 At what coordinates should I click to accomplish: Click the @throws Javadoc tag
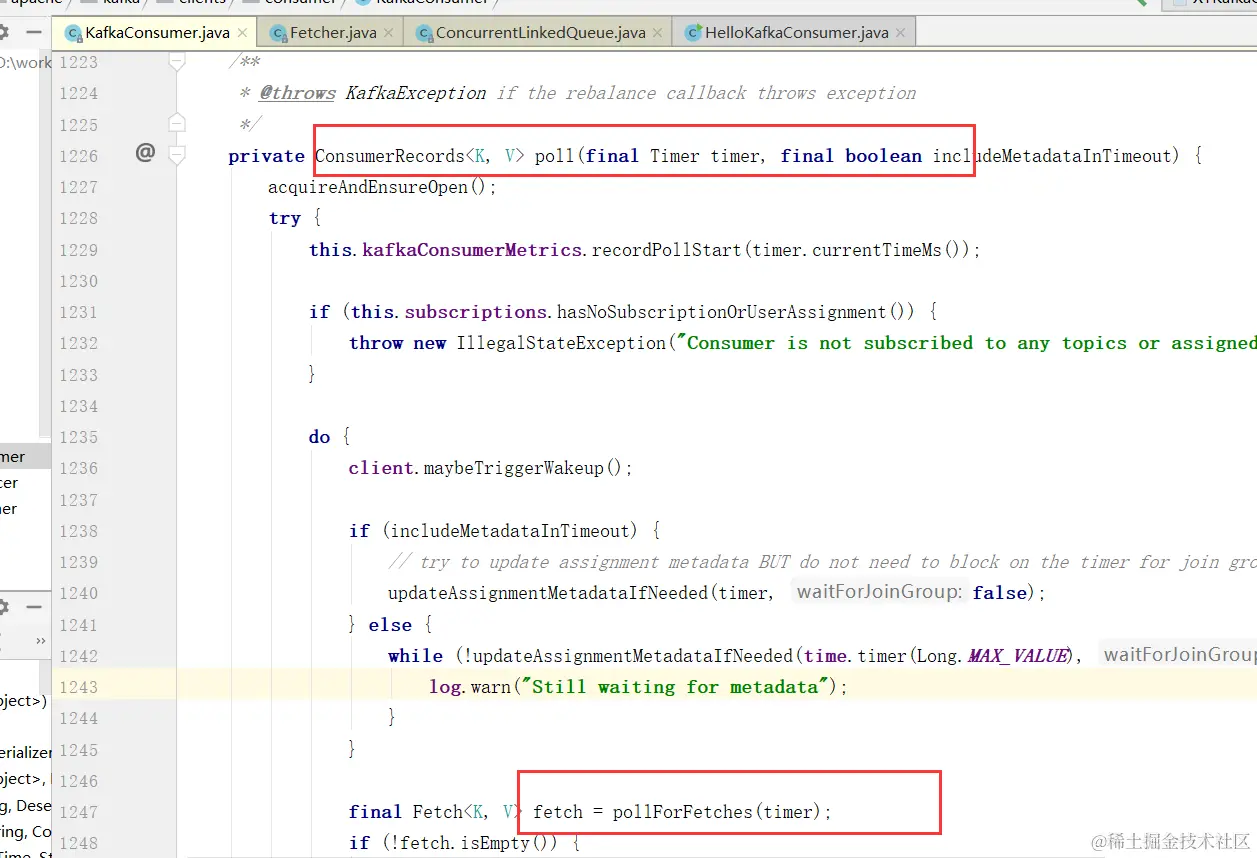click(297, 93)
